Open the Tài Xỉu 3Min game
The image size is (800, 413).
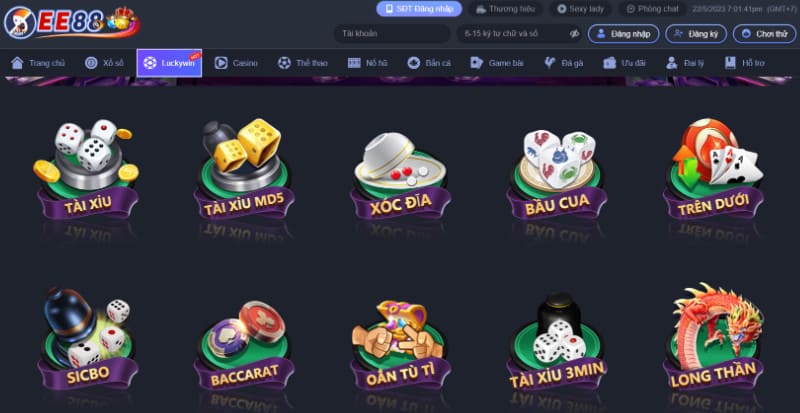click(x=557, y=341)
